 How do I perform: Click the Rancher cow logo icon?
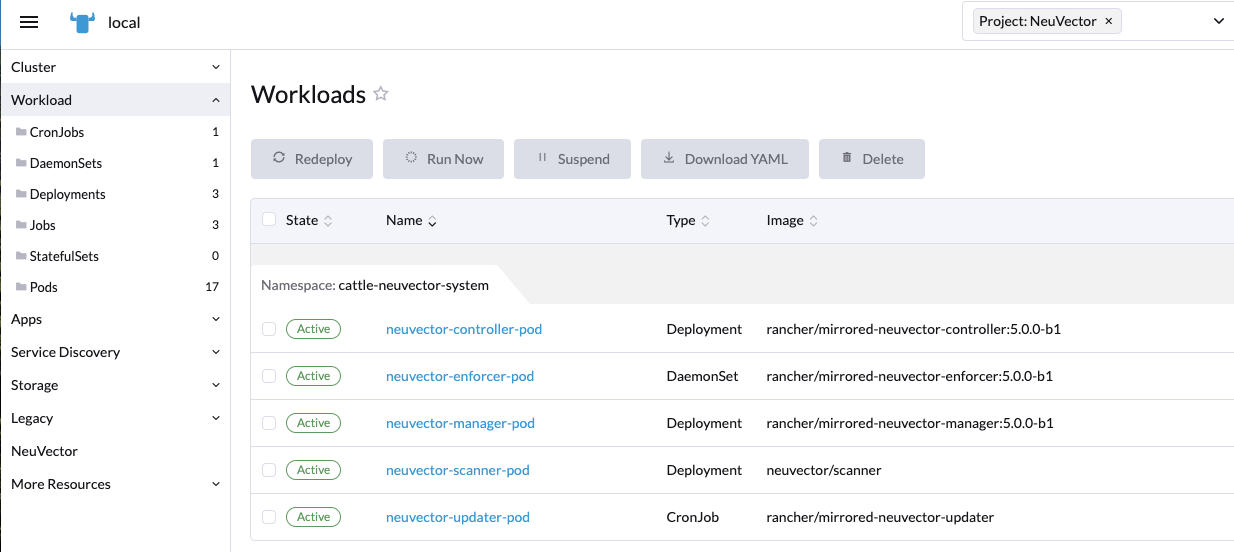point(82,22)
